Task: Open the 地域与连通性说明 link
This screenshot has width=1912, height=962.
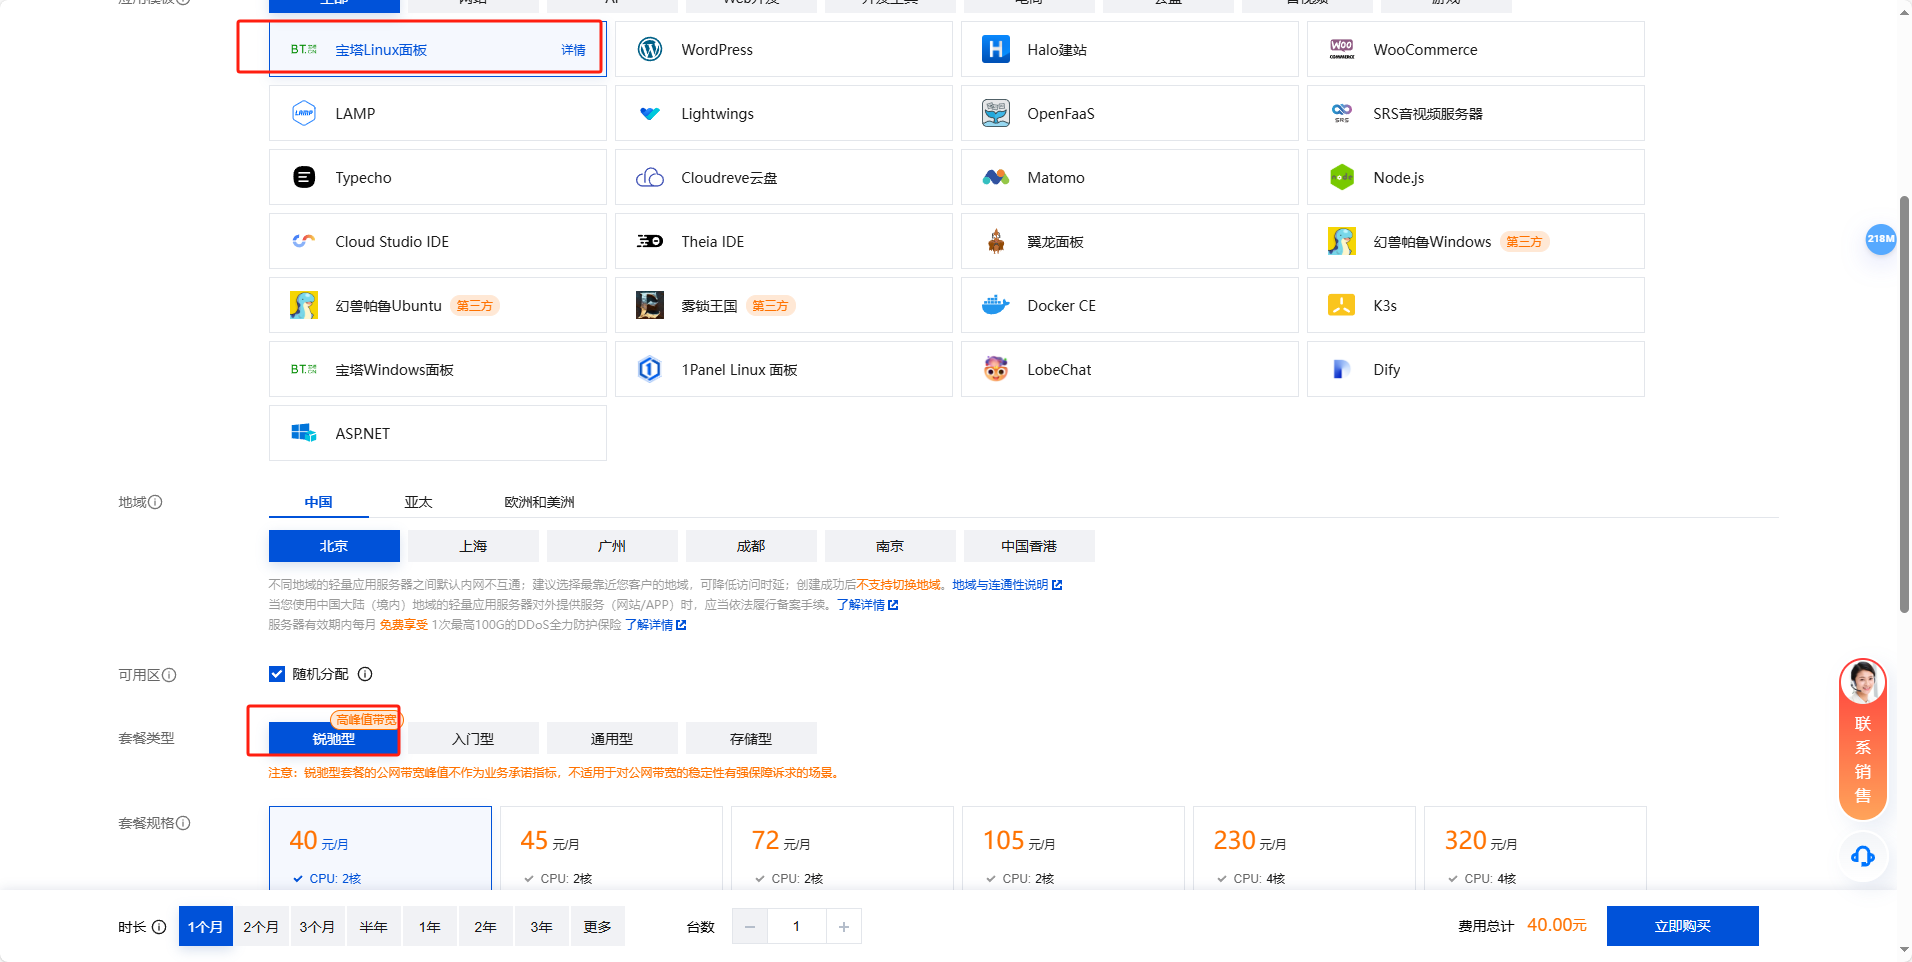Action: [x=1007, y=585]
